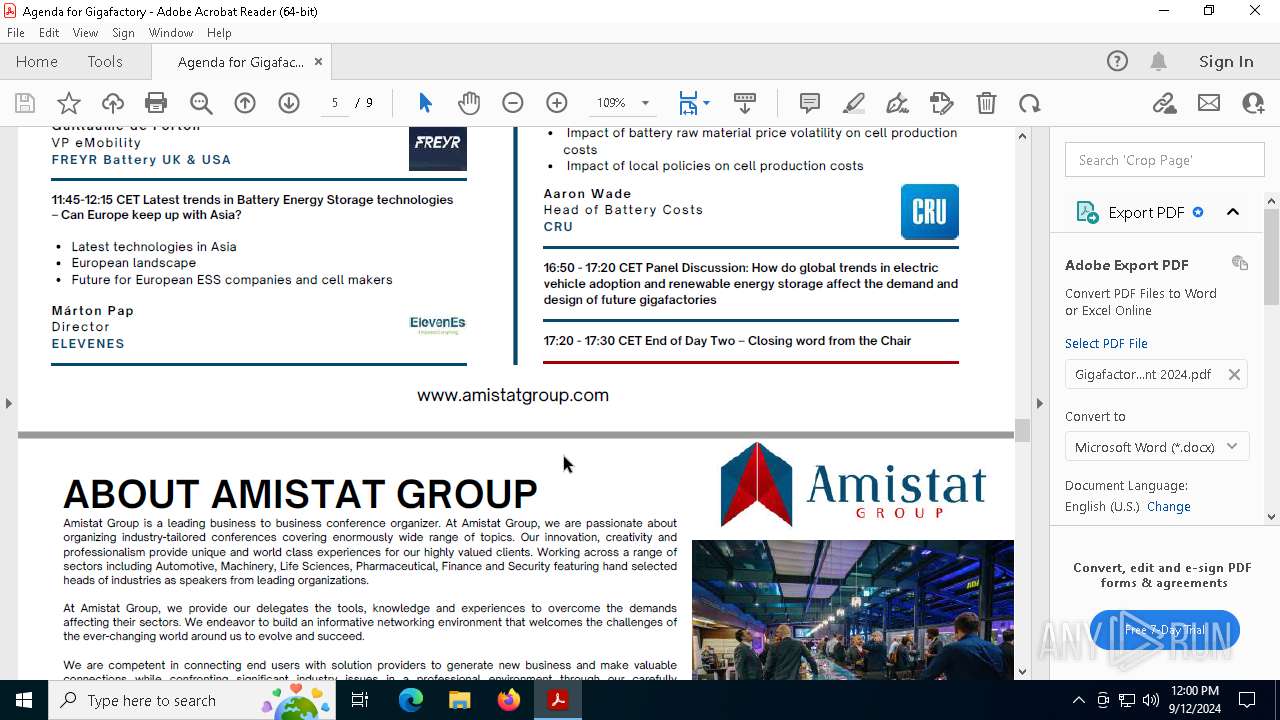Viewport: 1280px width, 720px height.
Task: Open the Window menu
Action: [x=171, y=33]
